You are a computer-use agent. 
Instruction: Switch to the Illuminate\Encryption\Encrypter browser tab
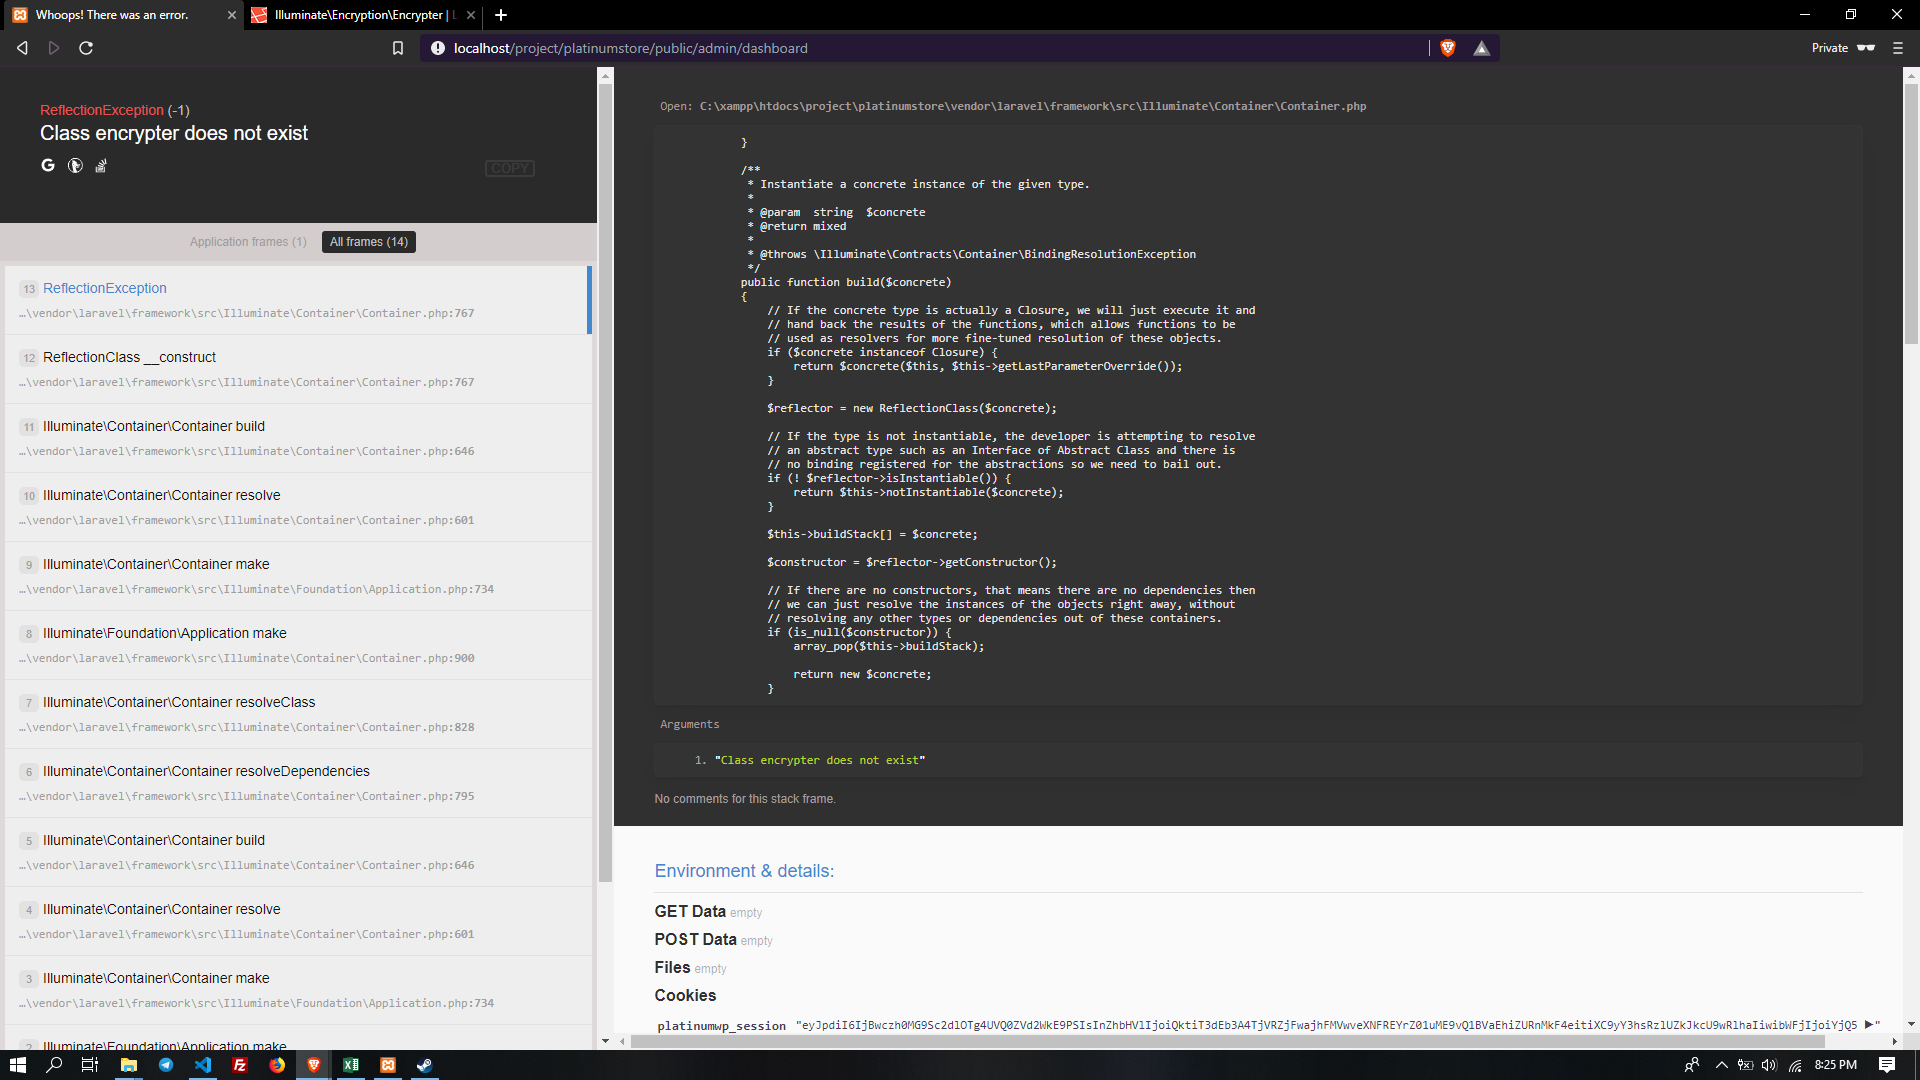click(x=360, y=15)
